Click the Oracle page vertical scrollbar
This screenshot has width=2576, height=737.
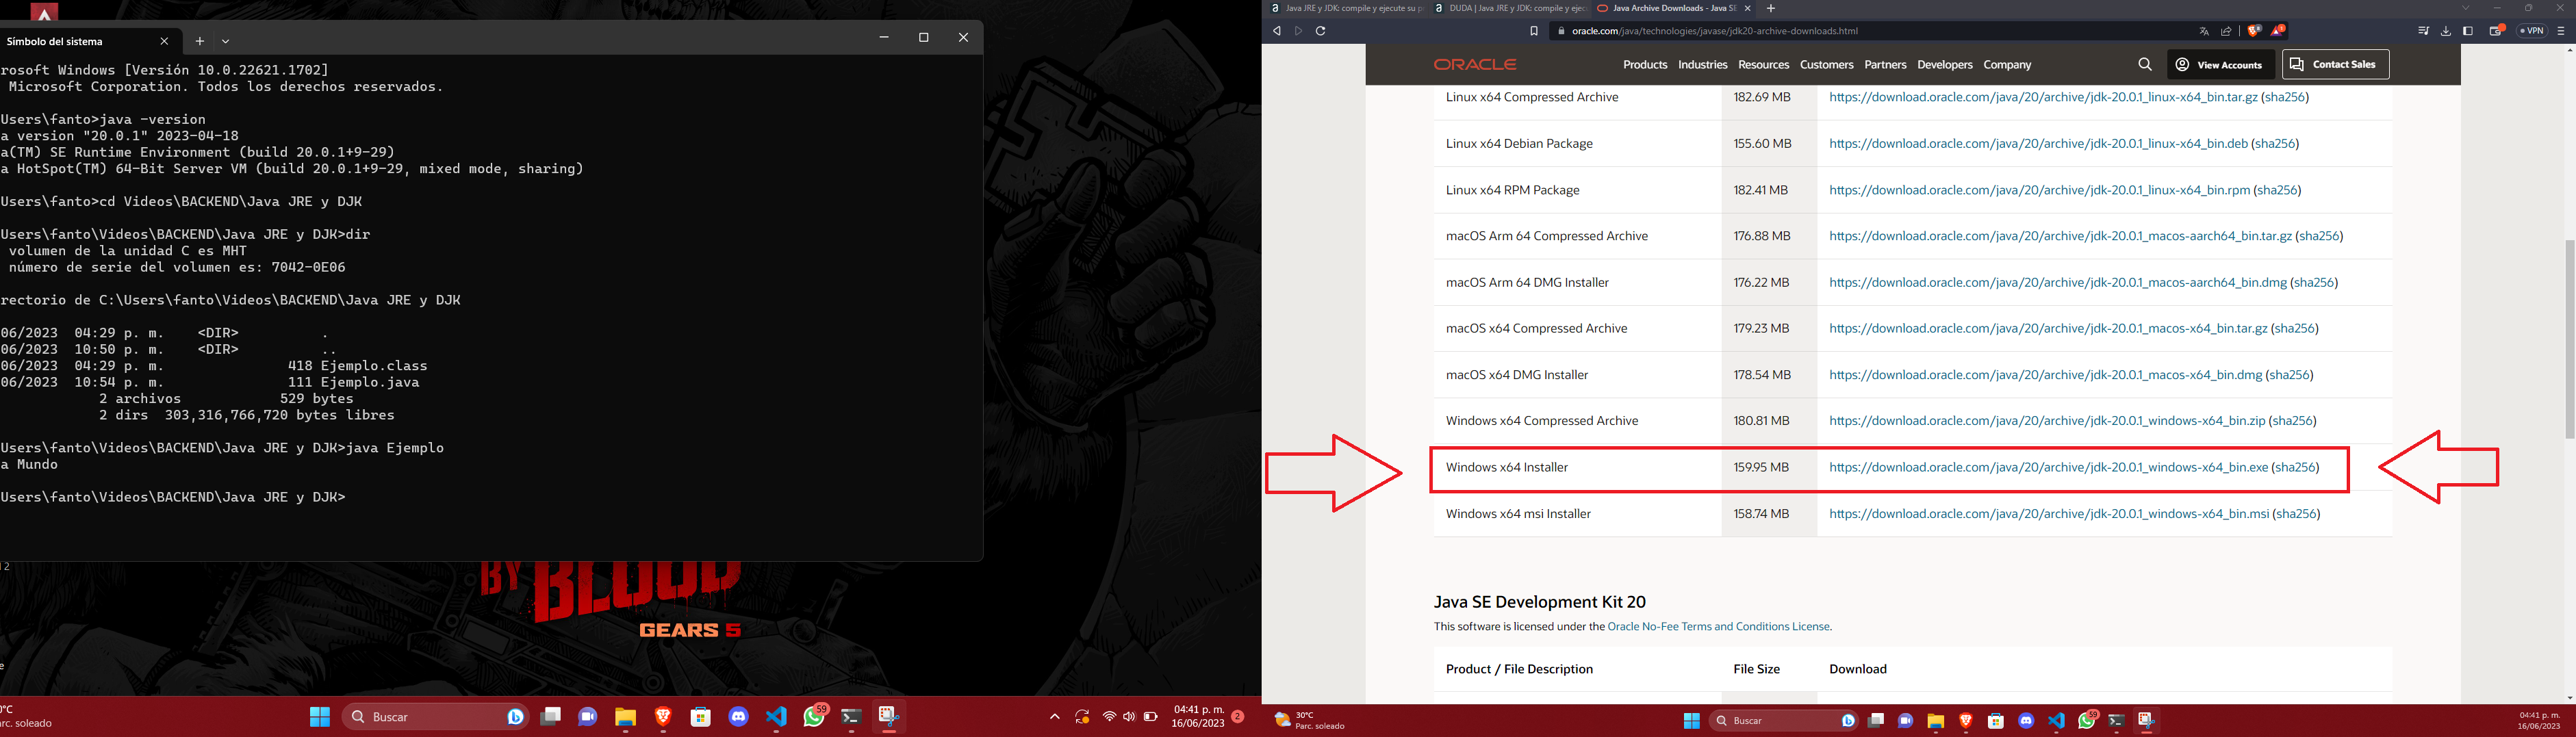coord(2569,340)
